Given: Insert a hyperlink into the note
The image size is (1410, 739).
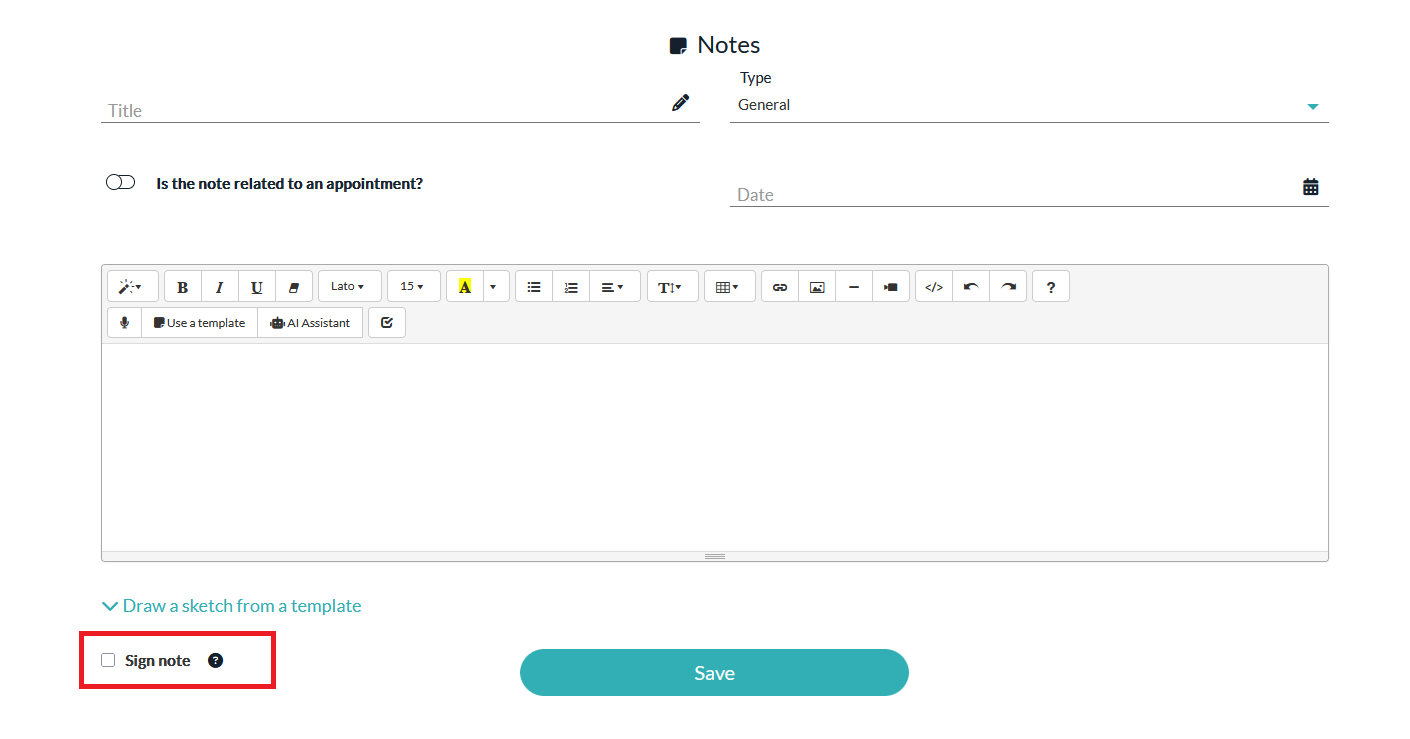Looking at the screenshot, I should 780,287.
